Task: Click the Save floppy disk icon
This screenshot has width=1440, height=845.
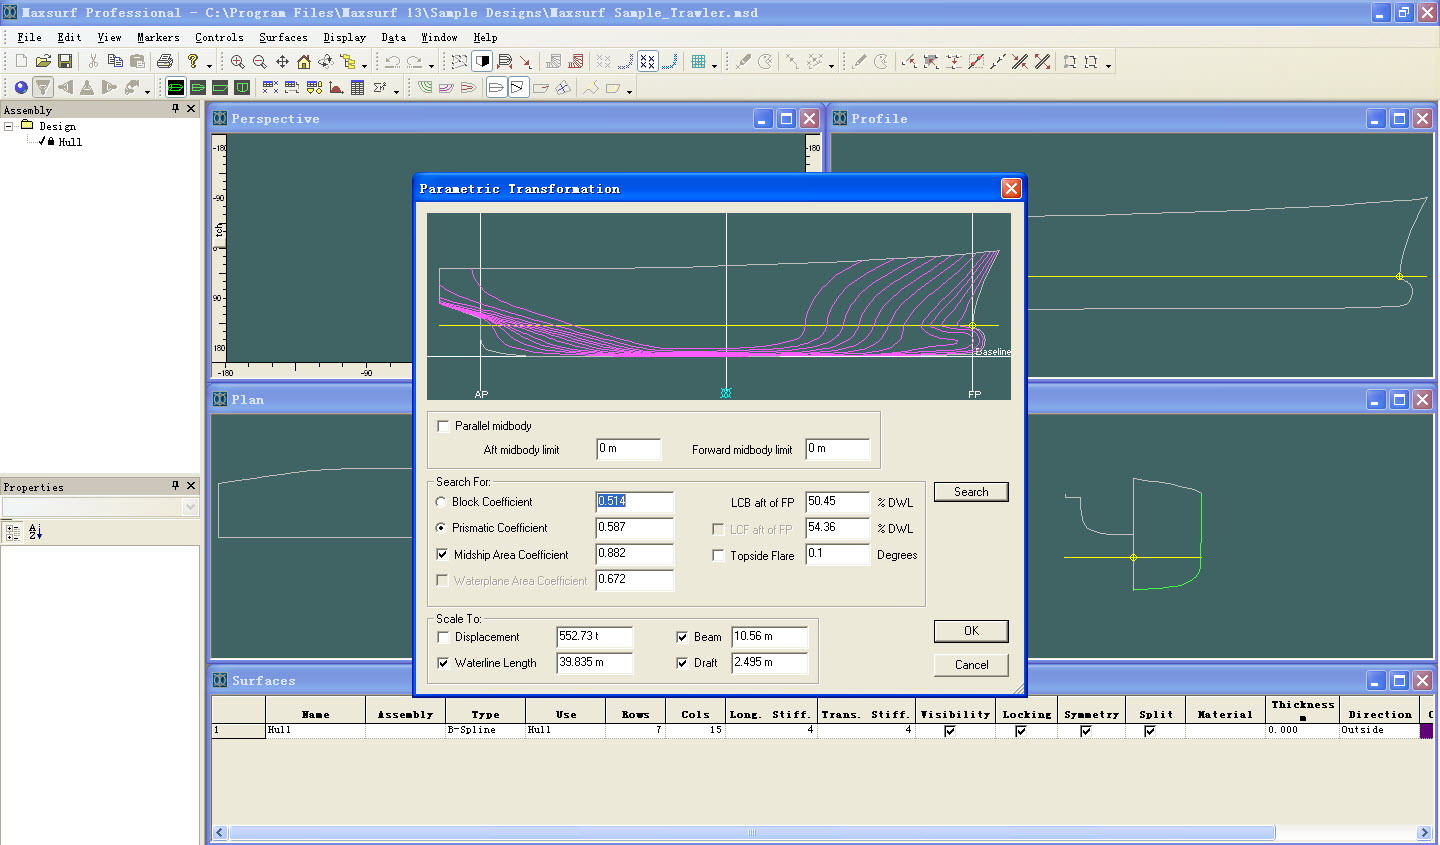Action: (65, 61)
